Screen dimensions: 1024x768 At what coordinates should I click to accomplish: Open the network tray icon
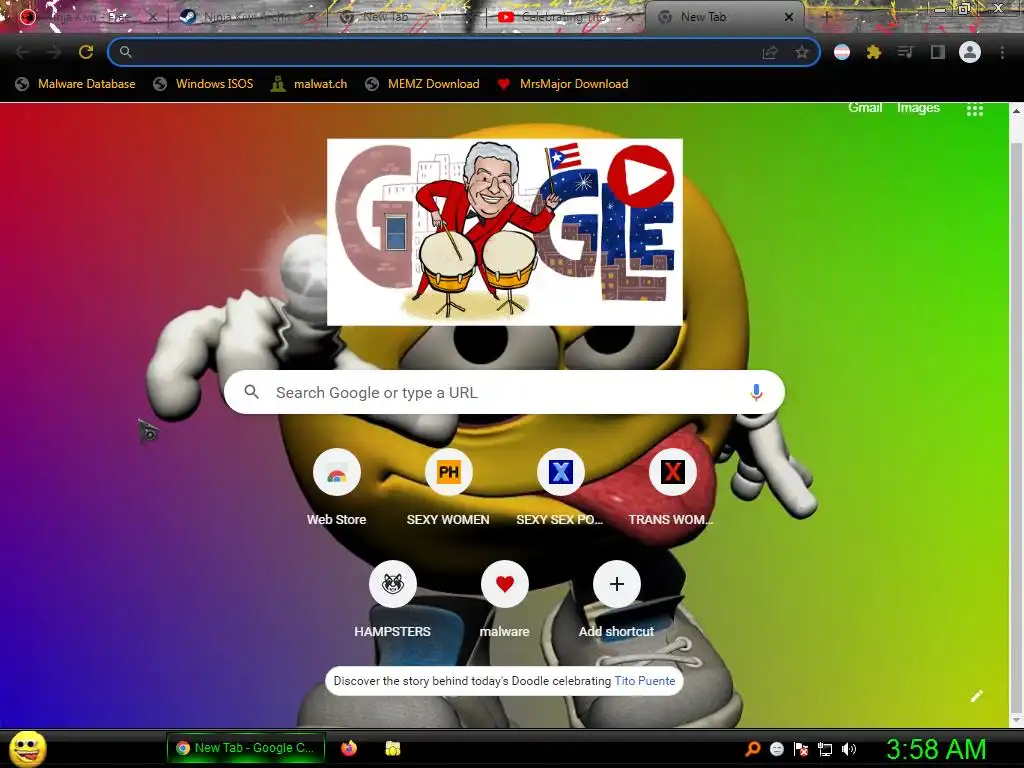point(825,749)
